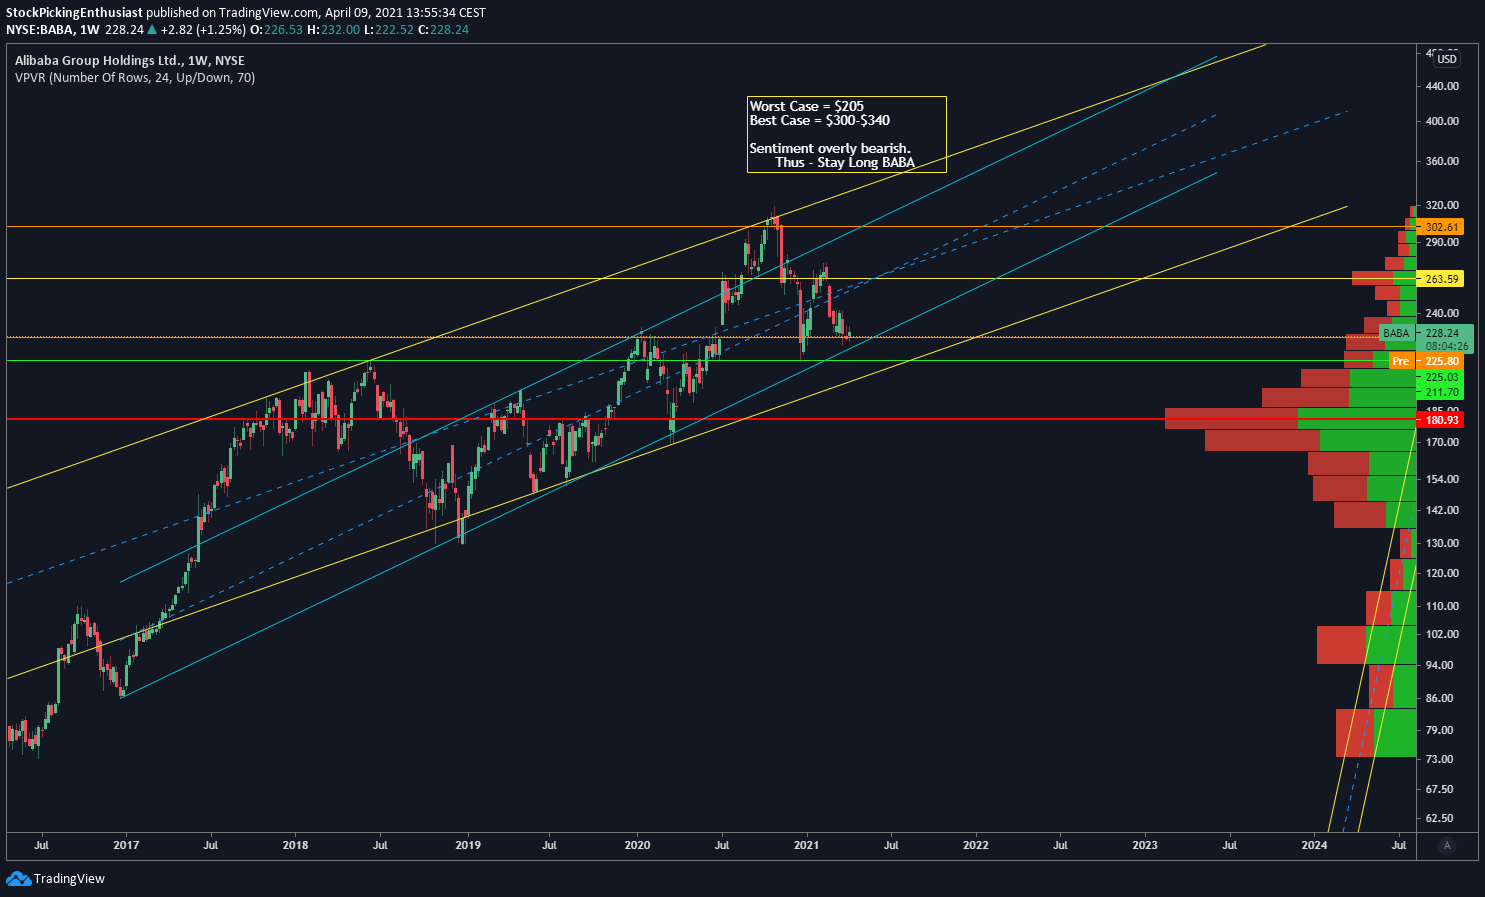Click the 320.00 price axis label
The width and height of the screenshot is (1485, 897).
1441,205
